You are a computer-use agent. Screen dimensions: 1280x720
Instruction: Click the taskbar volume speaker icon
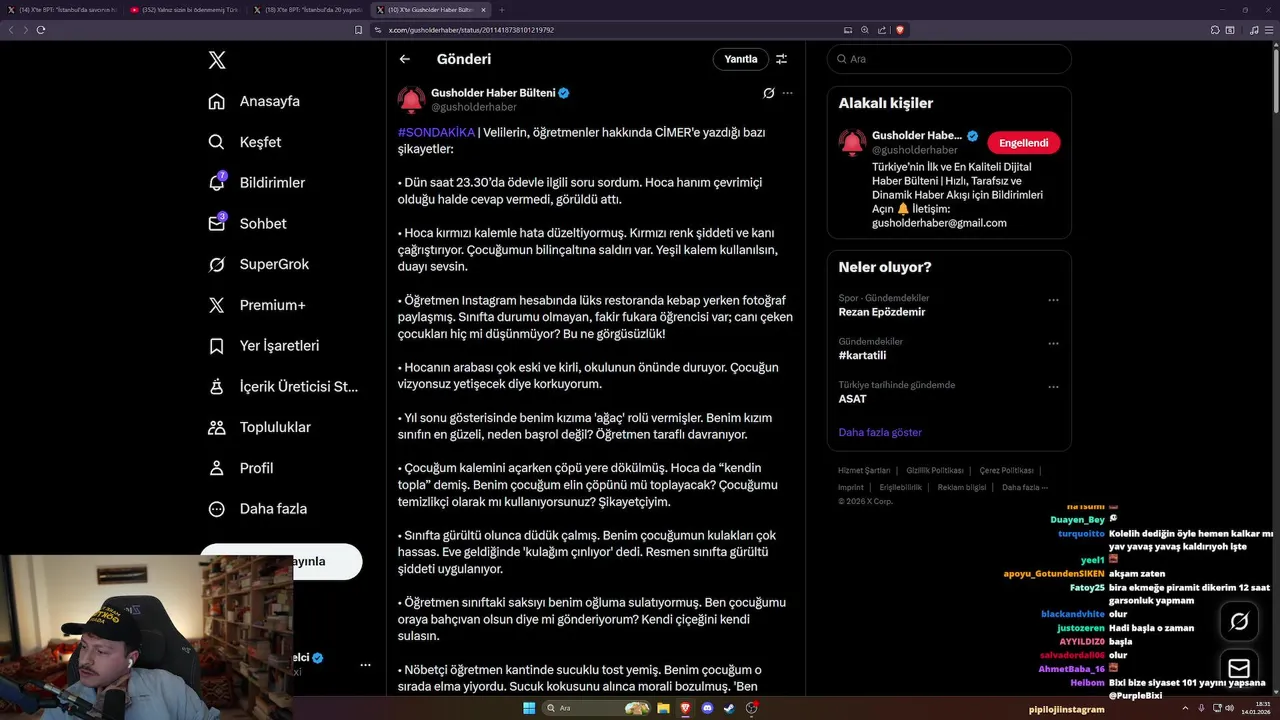(1230, 708)
